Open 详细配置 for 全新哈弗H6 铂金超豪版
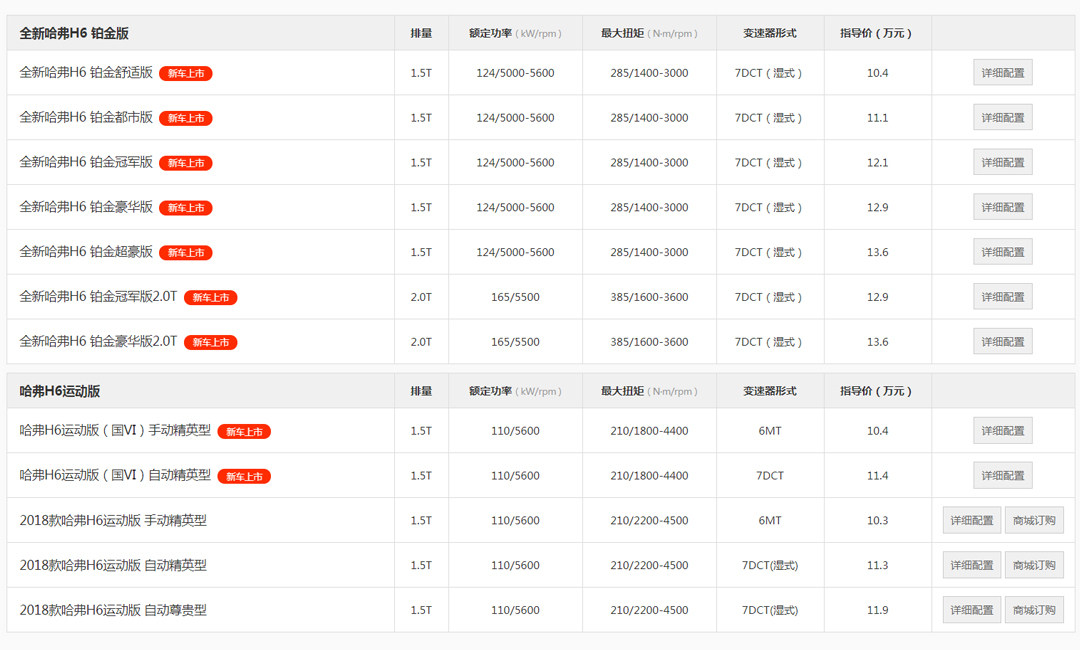The width and height of the screenshot is (1080, 650). tap(1002, 252)
